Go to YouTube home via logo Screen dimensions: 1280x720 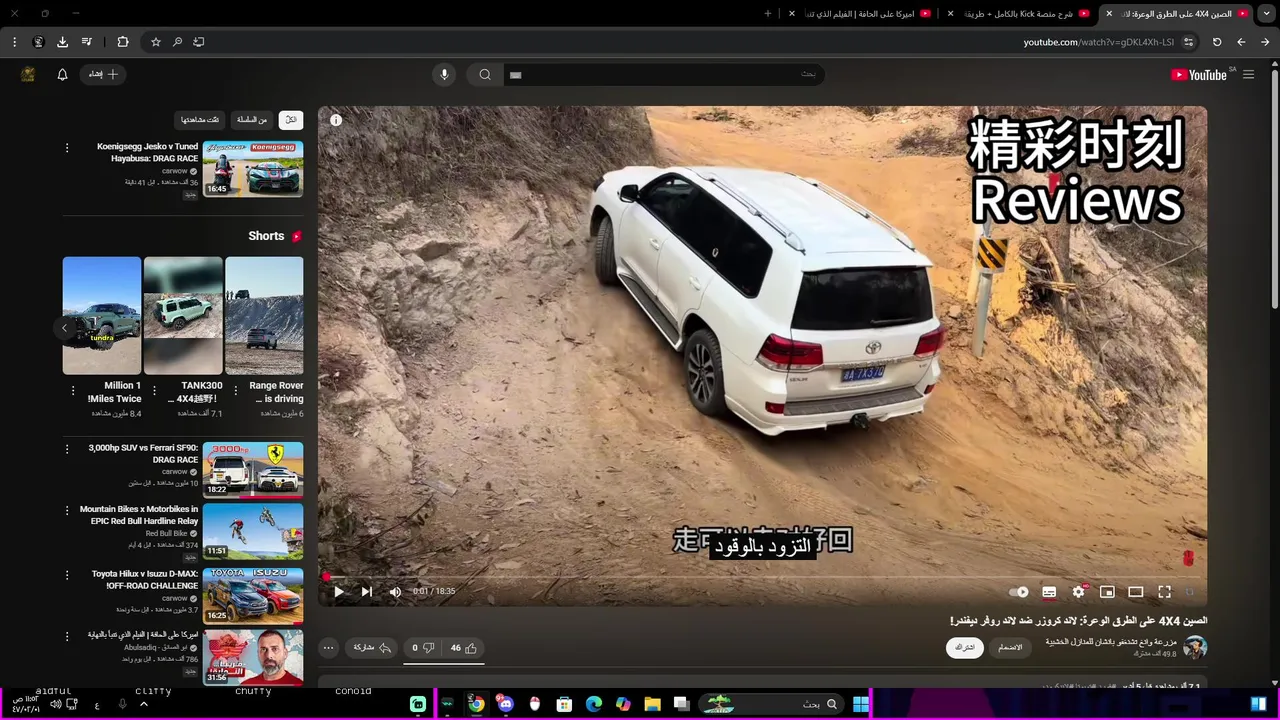coord(1199,75)
